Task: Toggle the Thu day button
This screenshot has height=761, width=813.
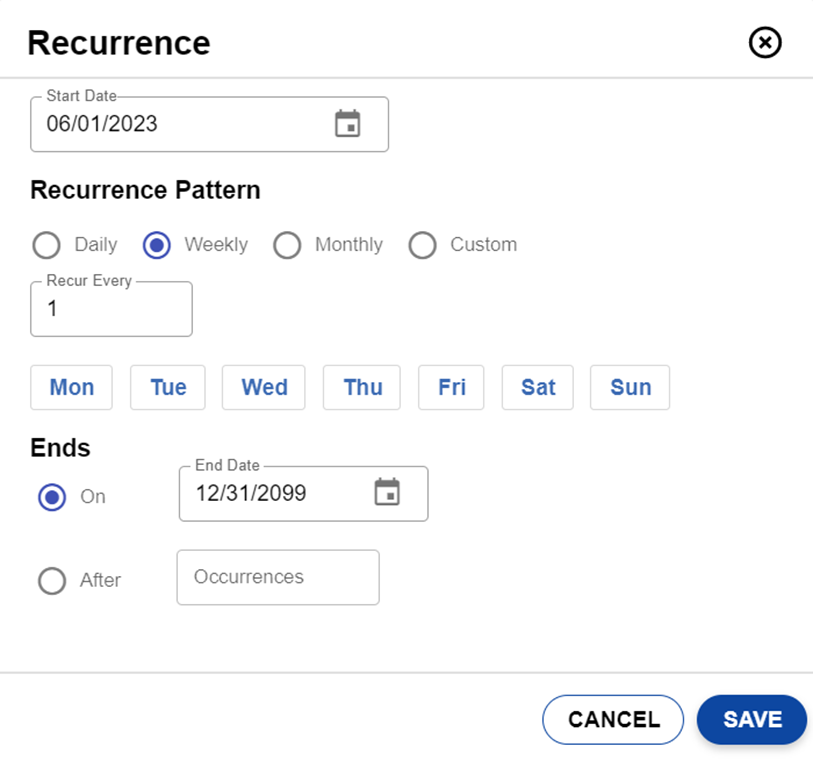Action: (362, 388)
